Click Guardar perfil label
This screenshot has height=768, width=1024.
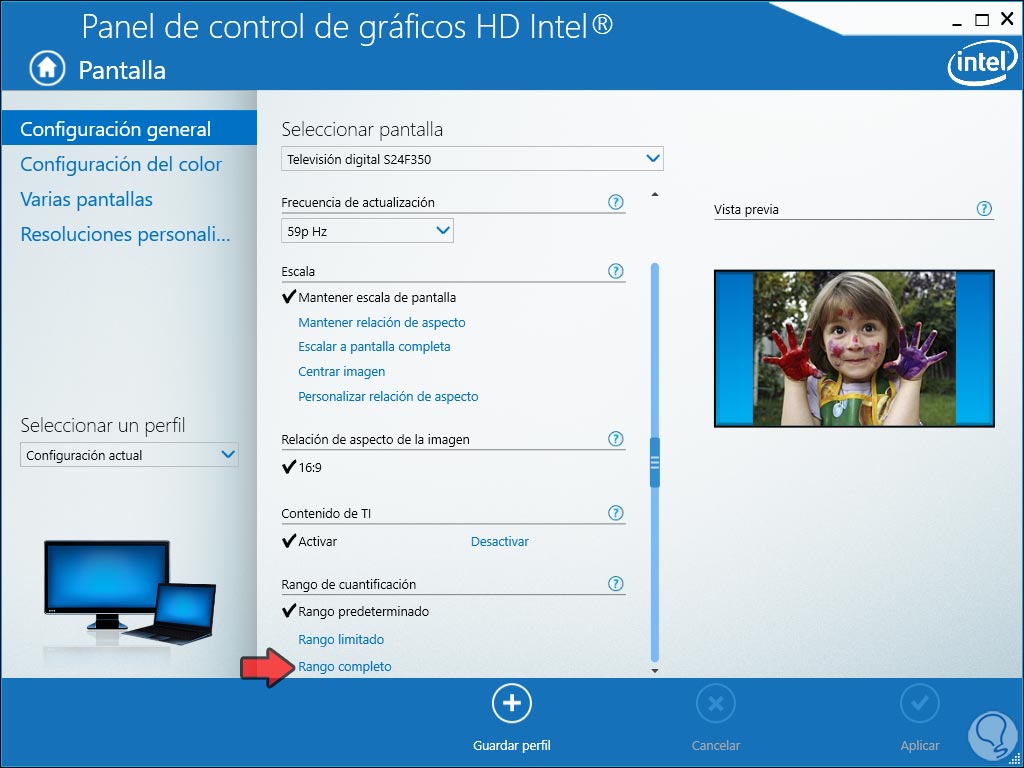pyautogui.click(x=512, y=745)
